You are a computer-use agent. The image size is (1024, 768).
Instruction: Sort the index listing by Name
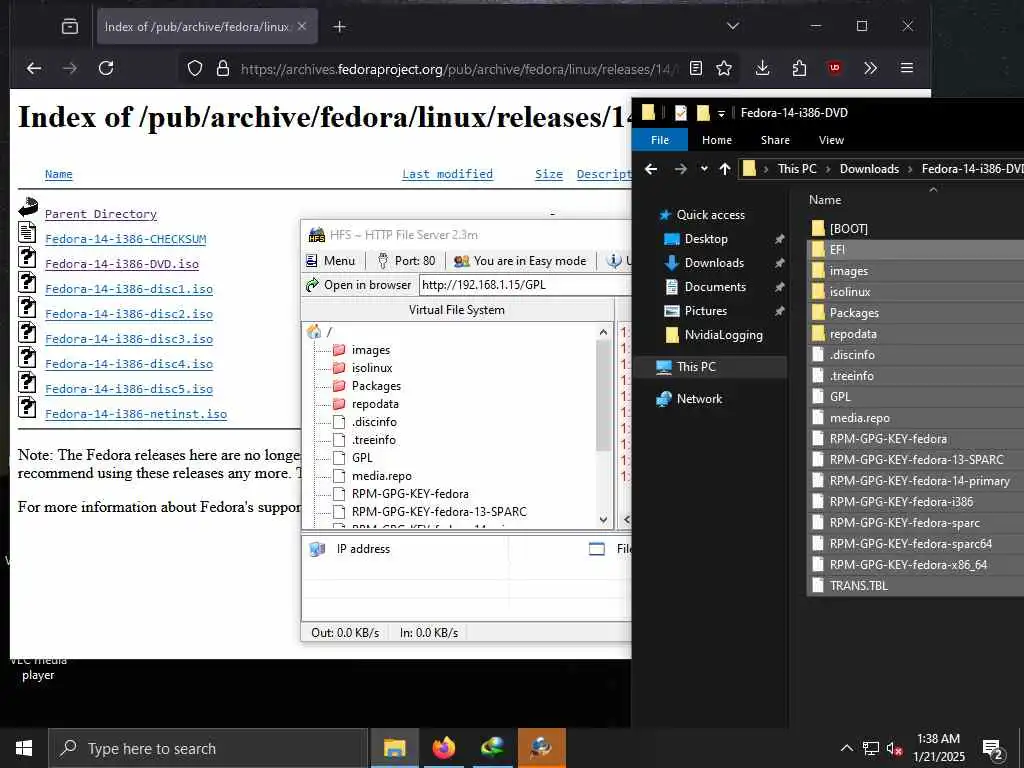(59, 174)
